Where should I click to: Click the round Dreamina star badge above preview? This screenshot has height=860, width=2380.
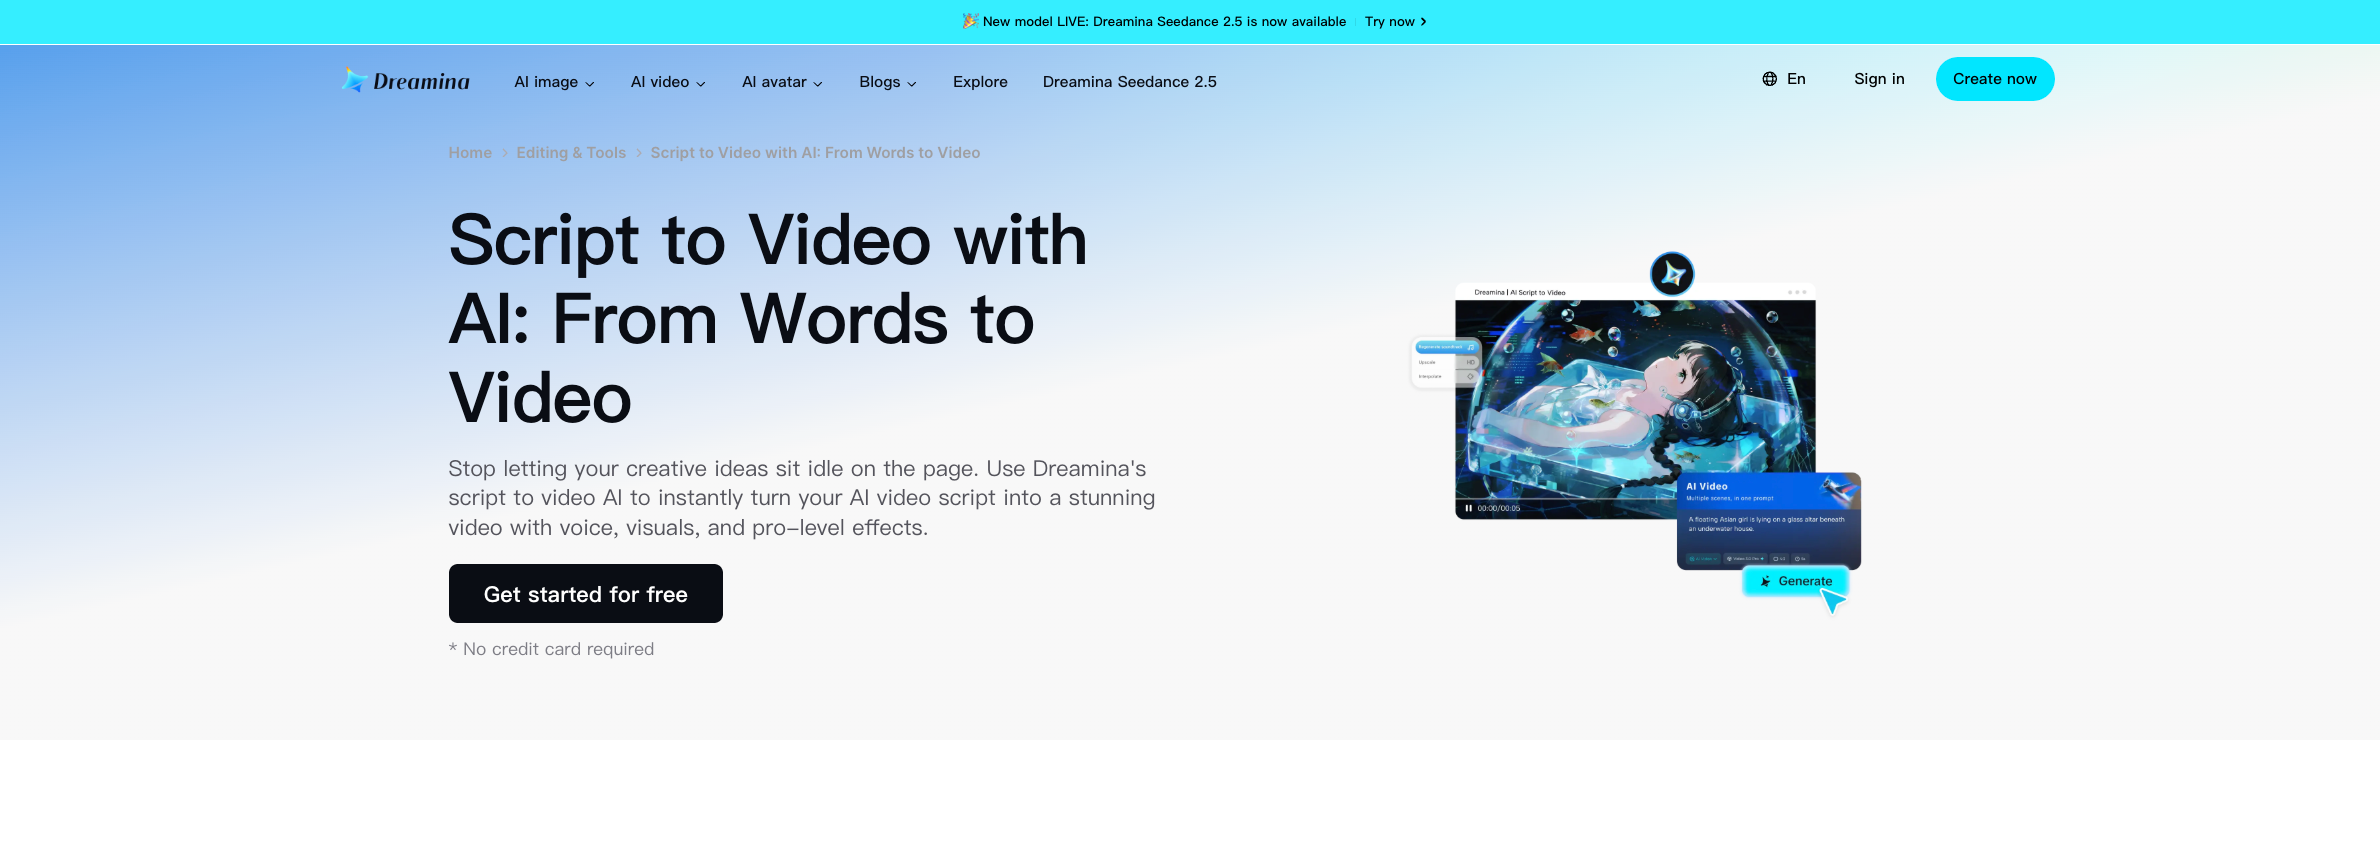(x=1672, y=274)
